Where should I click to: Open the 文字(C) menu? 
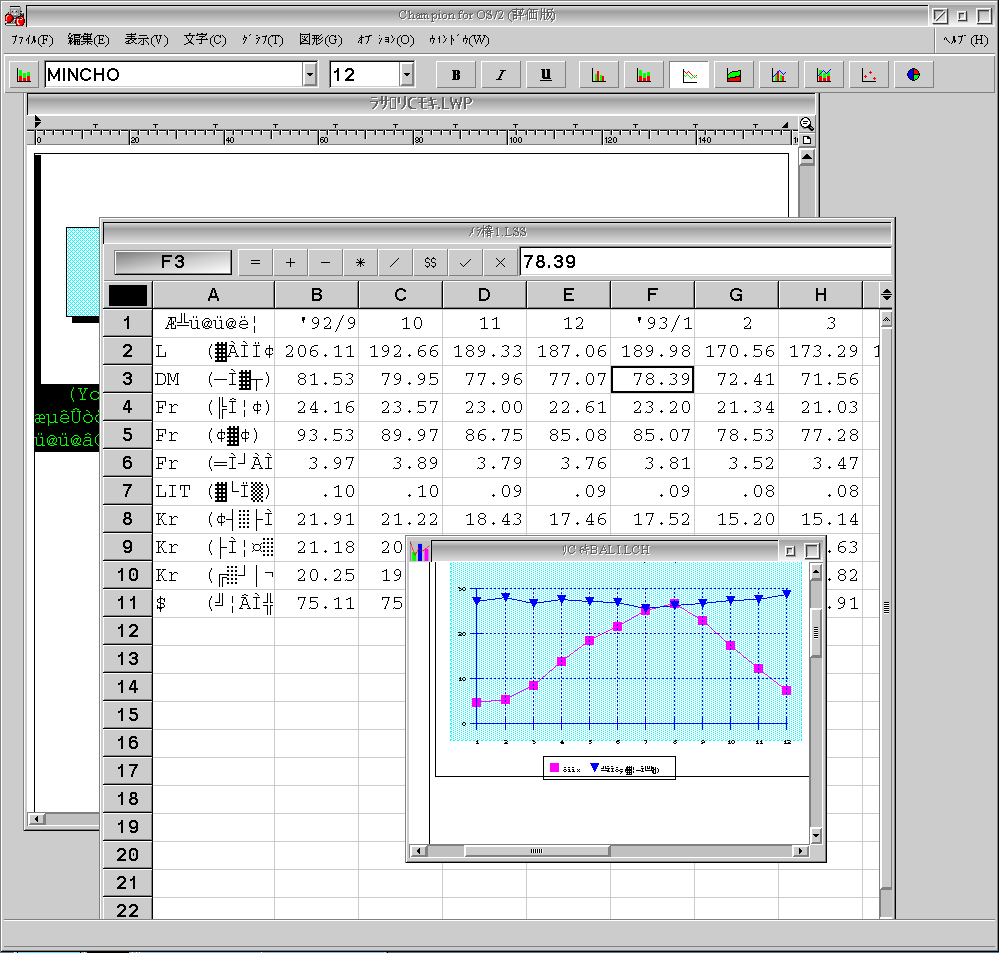205,40
